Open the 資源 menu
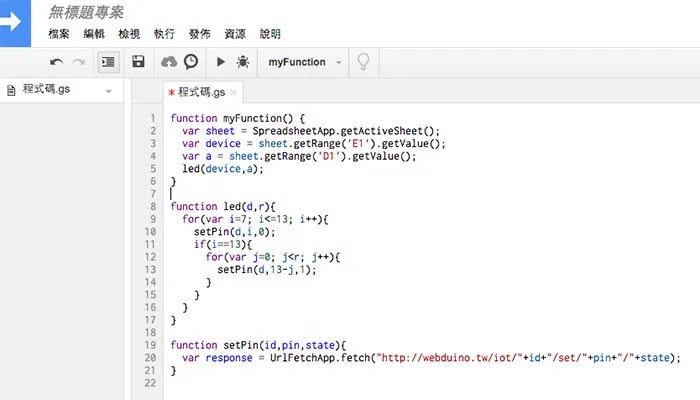This screenshot has width=700, height=400. click(235, 34)
